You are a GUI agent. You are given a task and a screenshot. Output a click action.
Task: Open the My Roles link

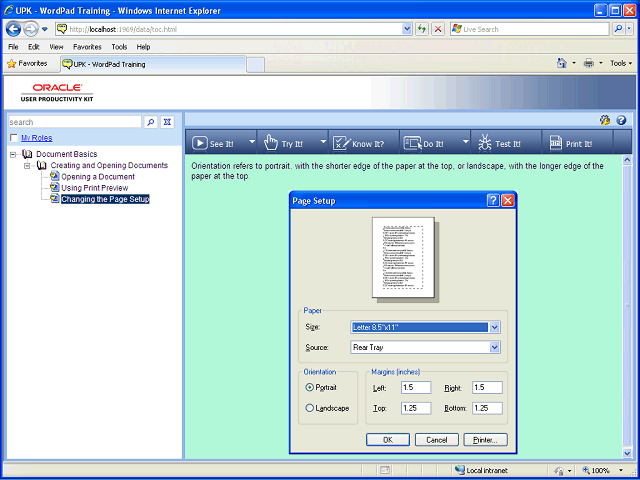pos(37,138)
